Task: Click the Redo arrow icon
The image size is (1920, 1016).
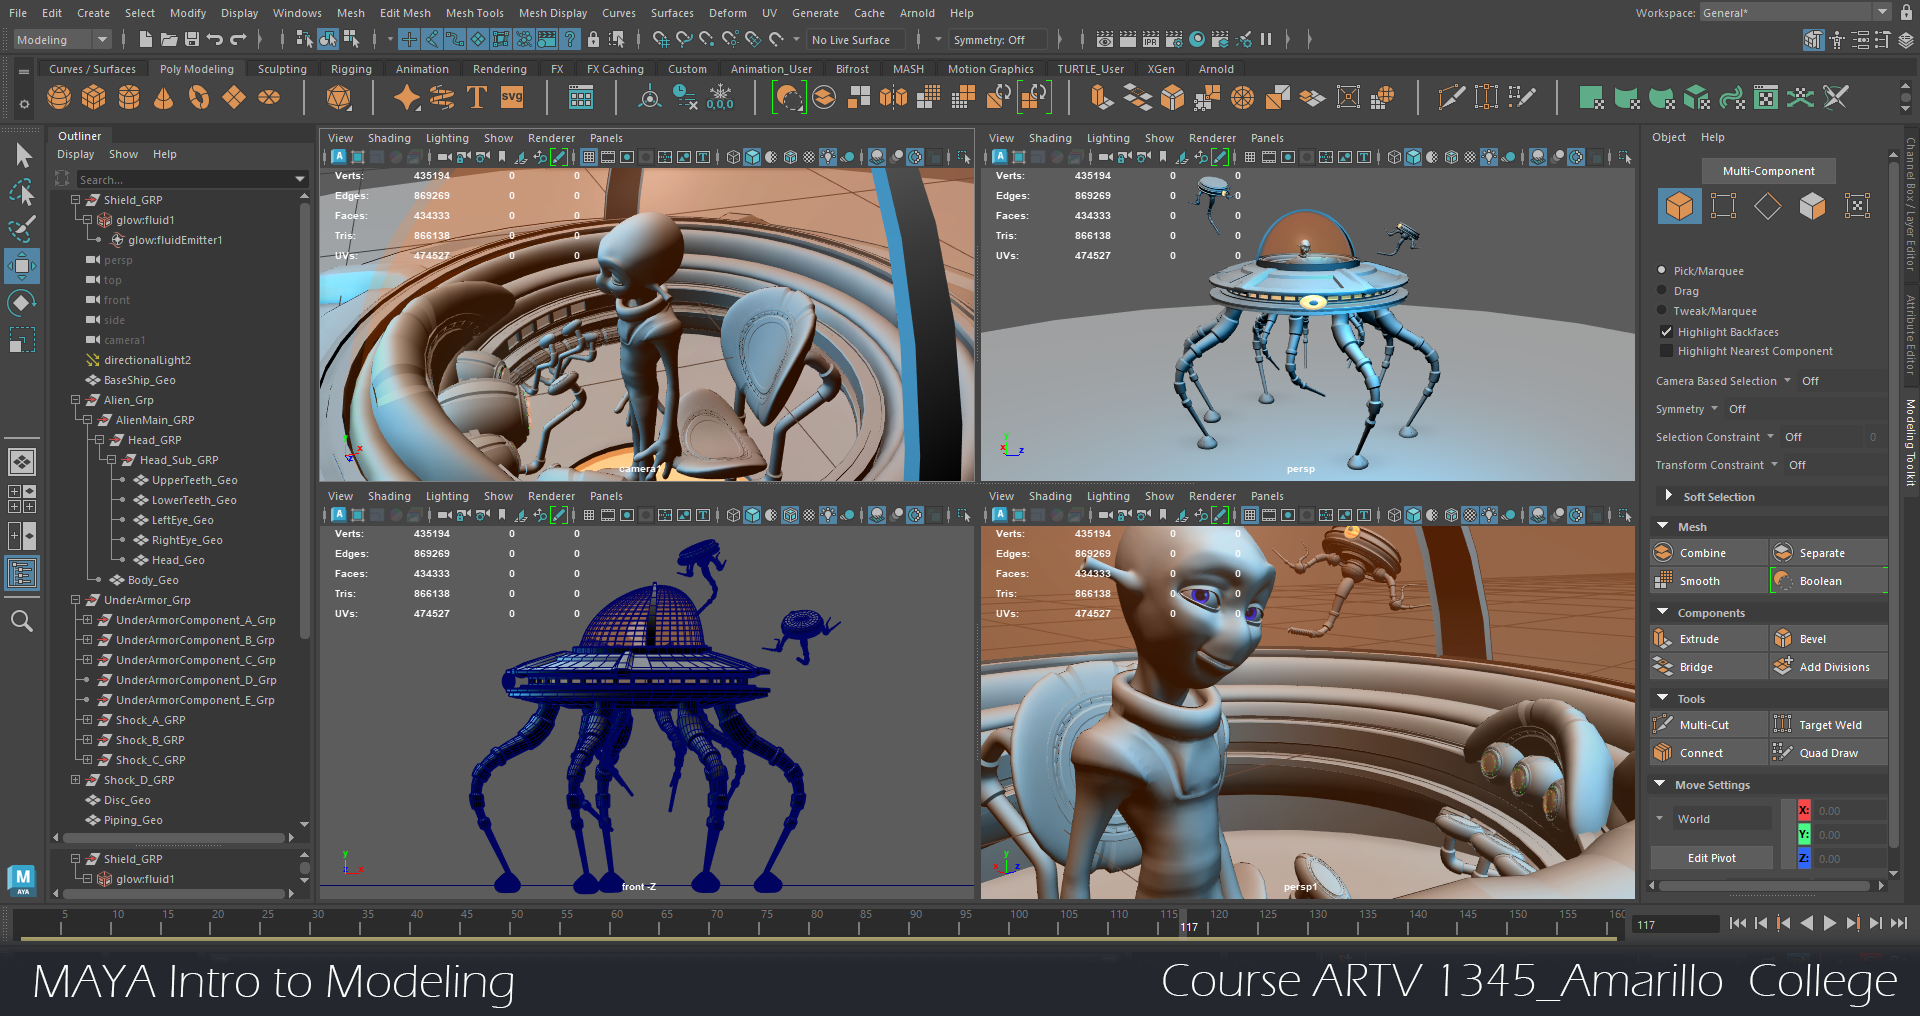Action: coord(238,39)
